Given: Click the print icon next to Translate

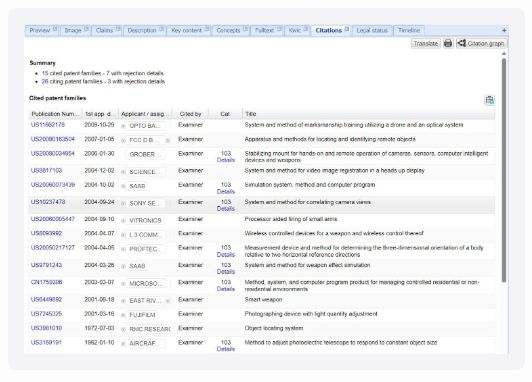Looking at the screenshot, I should [448, 43].
